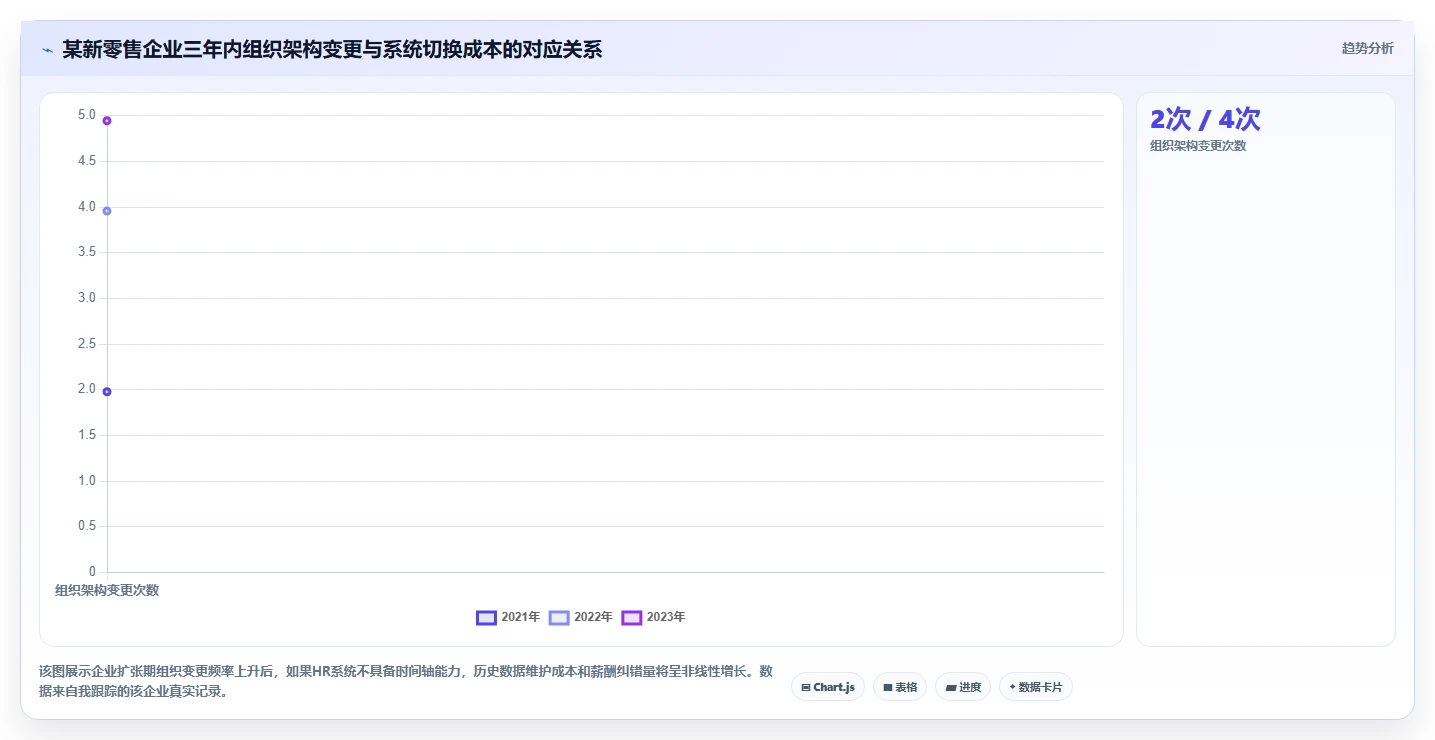Viewport: 1435px width, 740px height.
Task: Toggle the 2021年 legend item
Action: click(508, 617)
